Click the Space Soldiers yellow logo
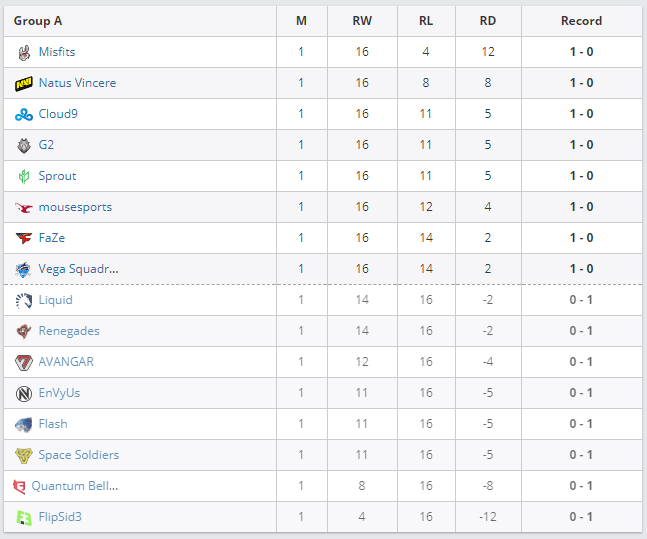The height and width of the screenshot is (539, 647). 24,455
